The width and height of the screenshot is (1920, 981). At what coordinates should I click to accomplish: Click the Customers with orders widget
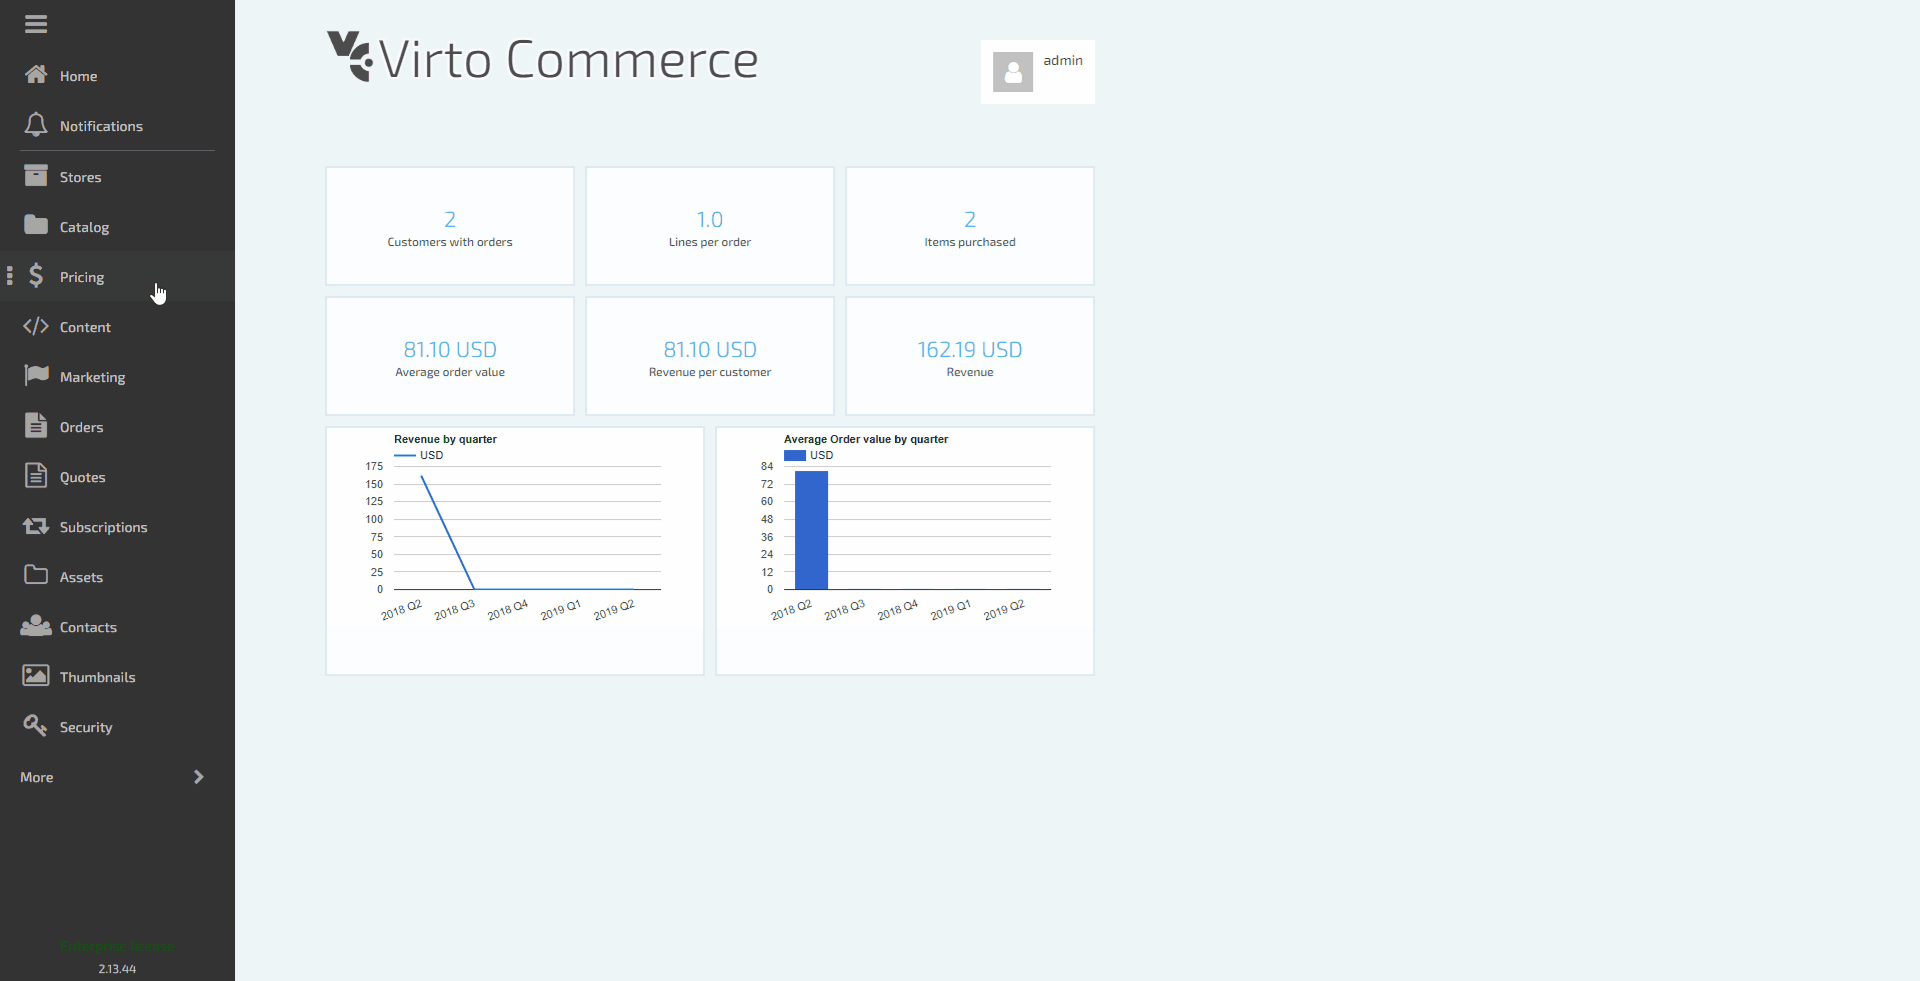[x=450, y=226]
